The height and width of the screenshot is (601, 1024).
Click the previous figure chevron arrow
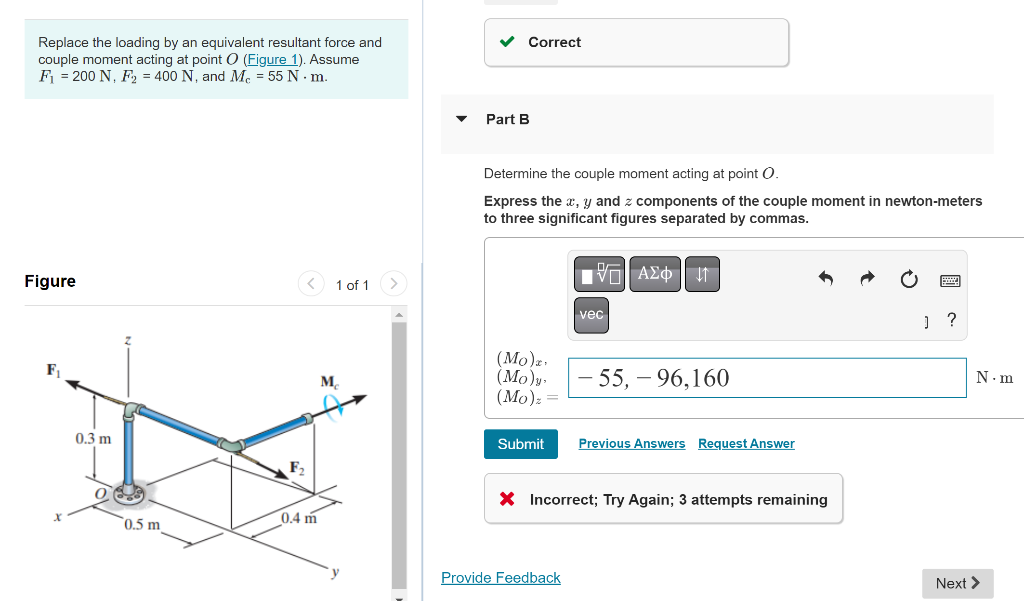click(x=310, y=284)
